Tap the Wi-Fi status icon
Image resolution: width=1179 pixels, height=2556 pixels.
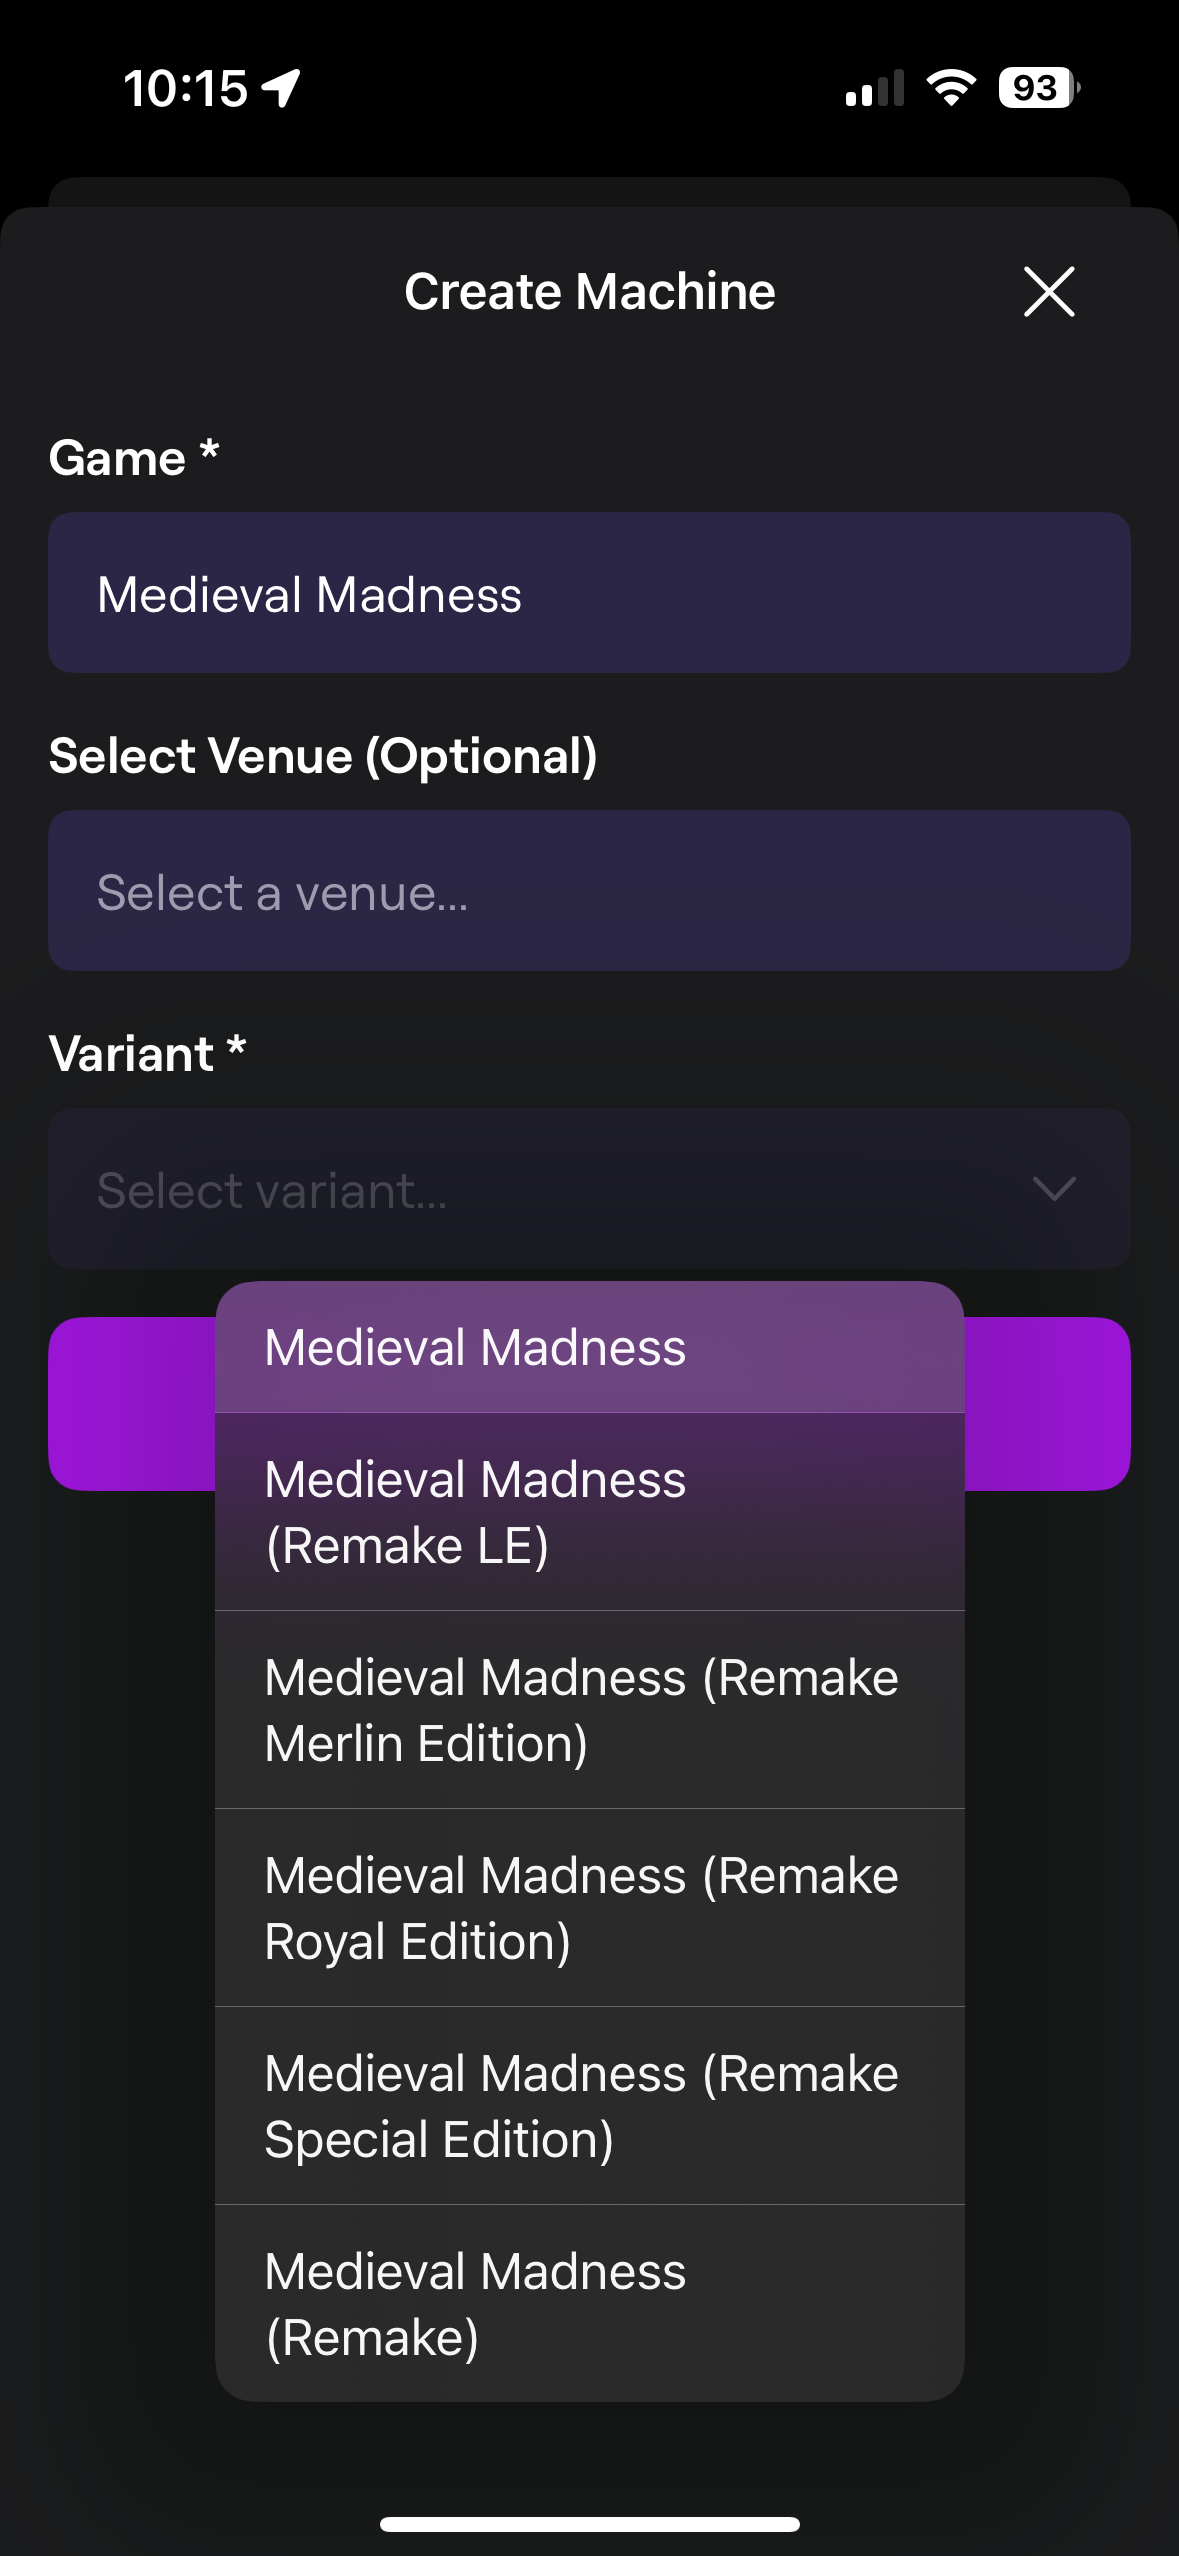coord(948,90)
